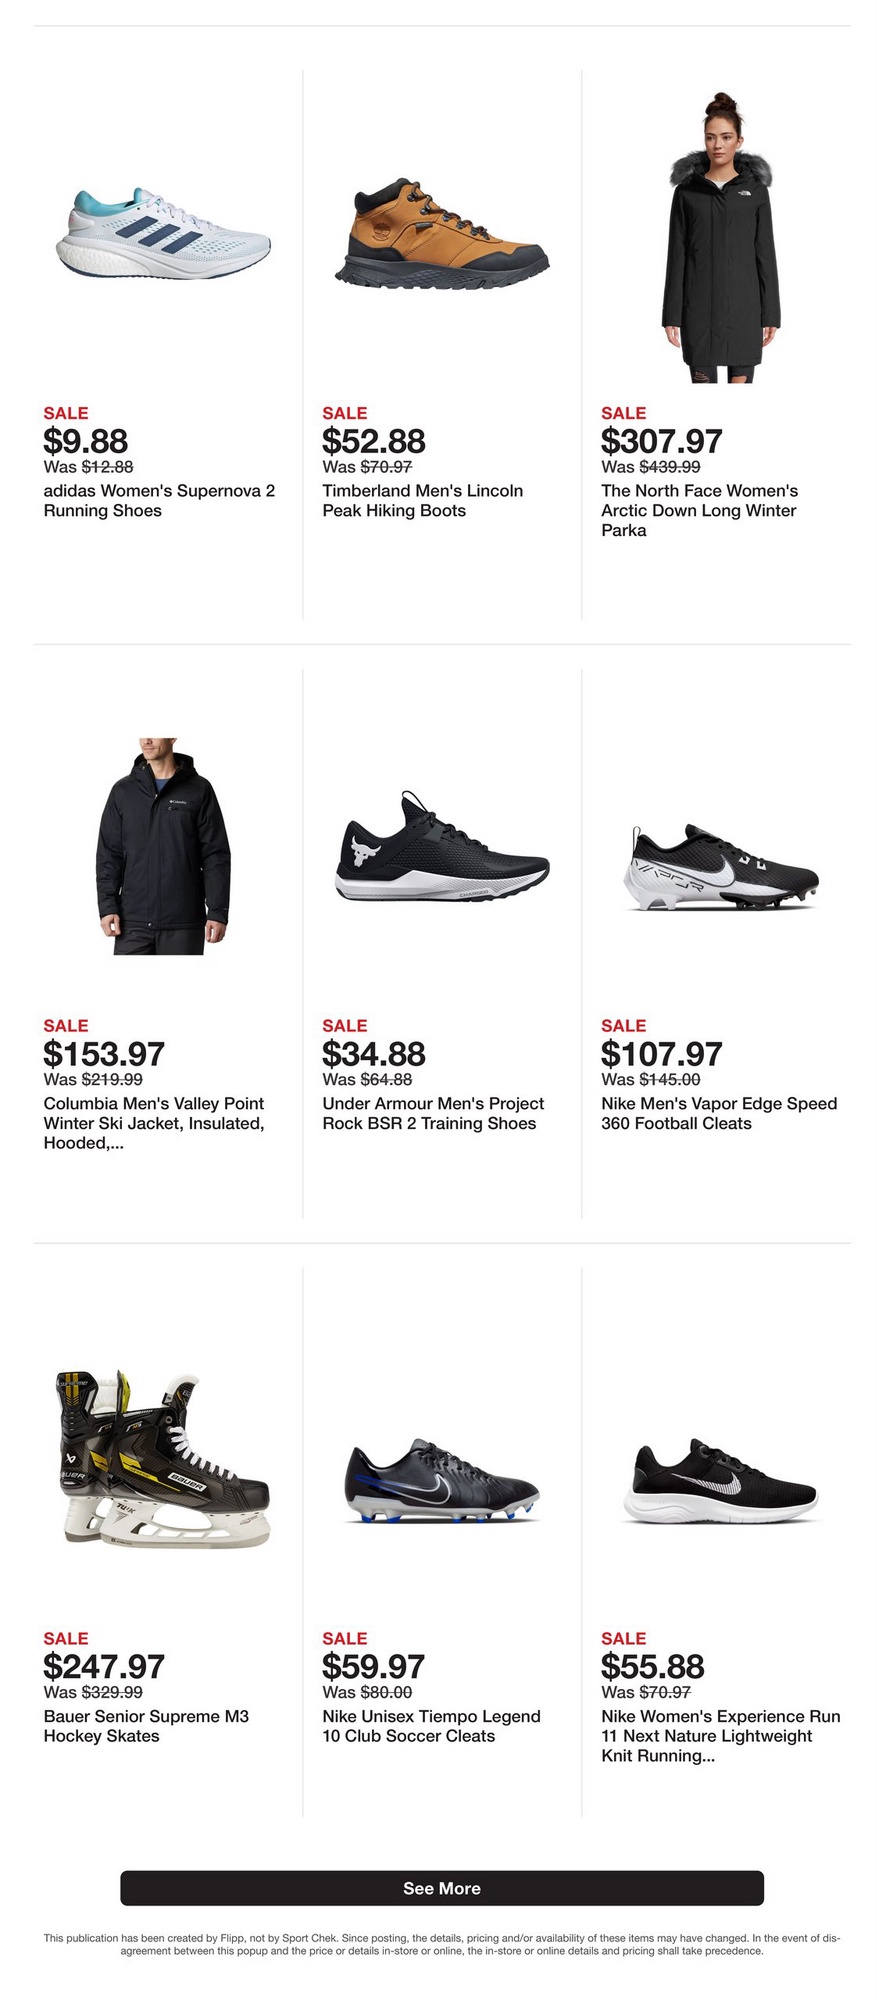Click Timberland Men's Lincoln Peak Hiking Boots title
The height and width of the screenshot is (2000, 885).
(422, 501)
